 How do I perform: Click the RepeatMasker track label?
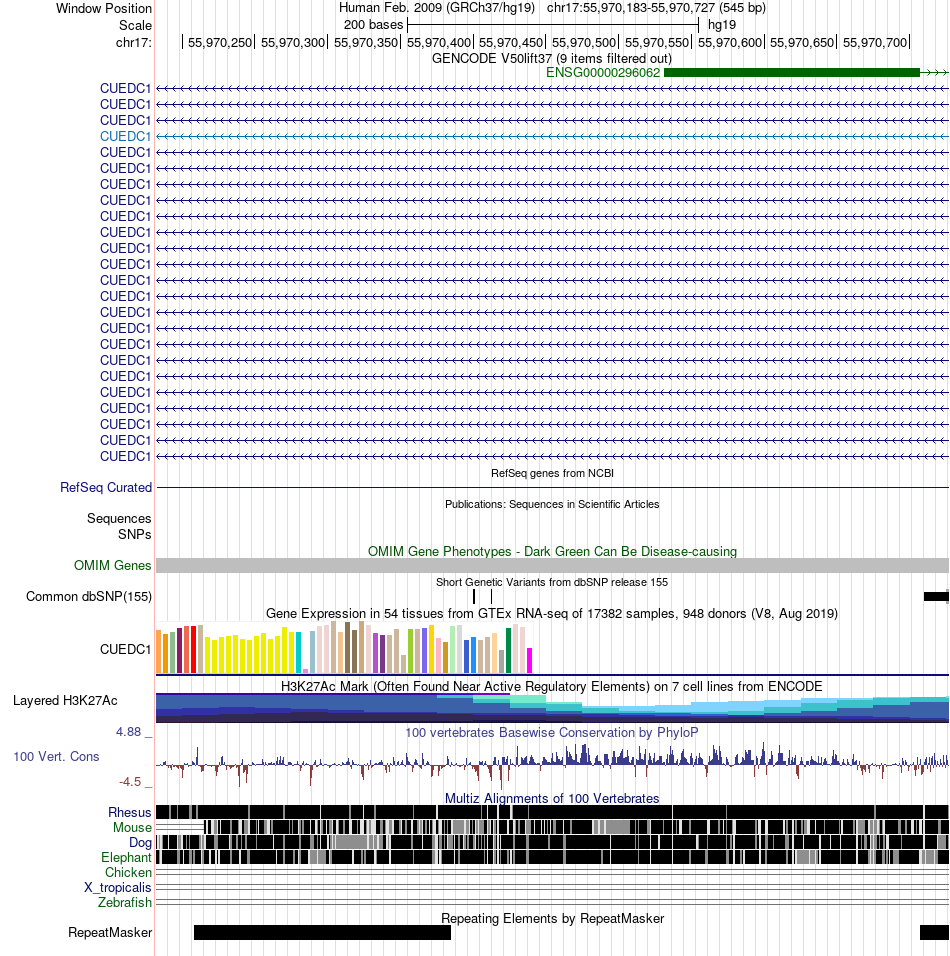point(110,933)
